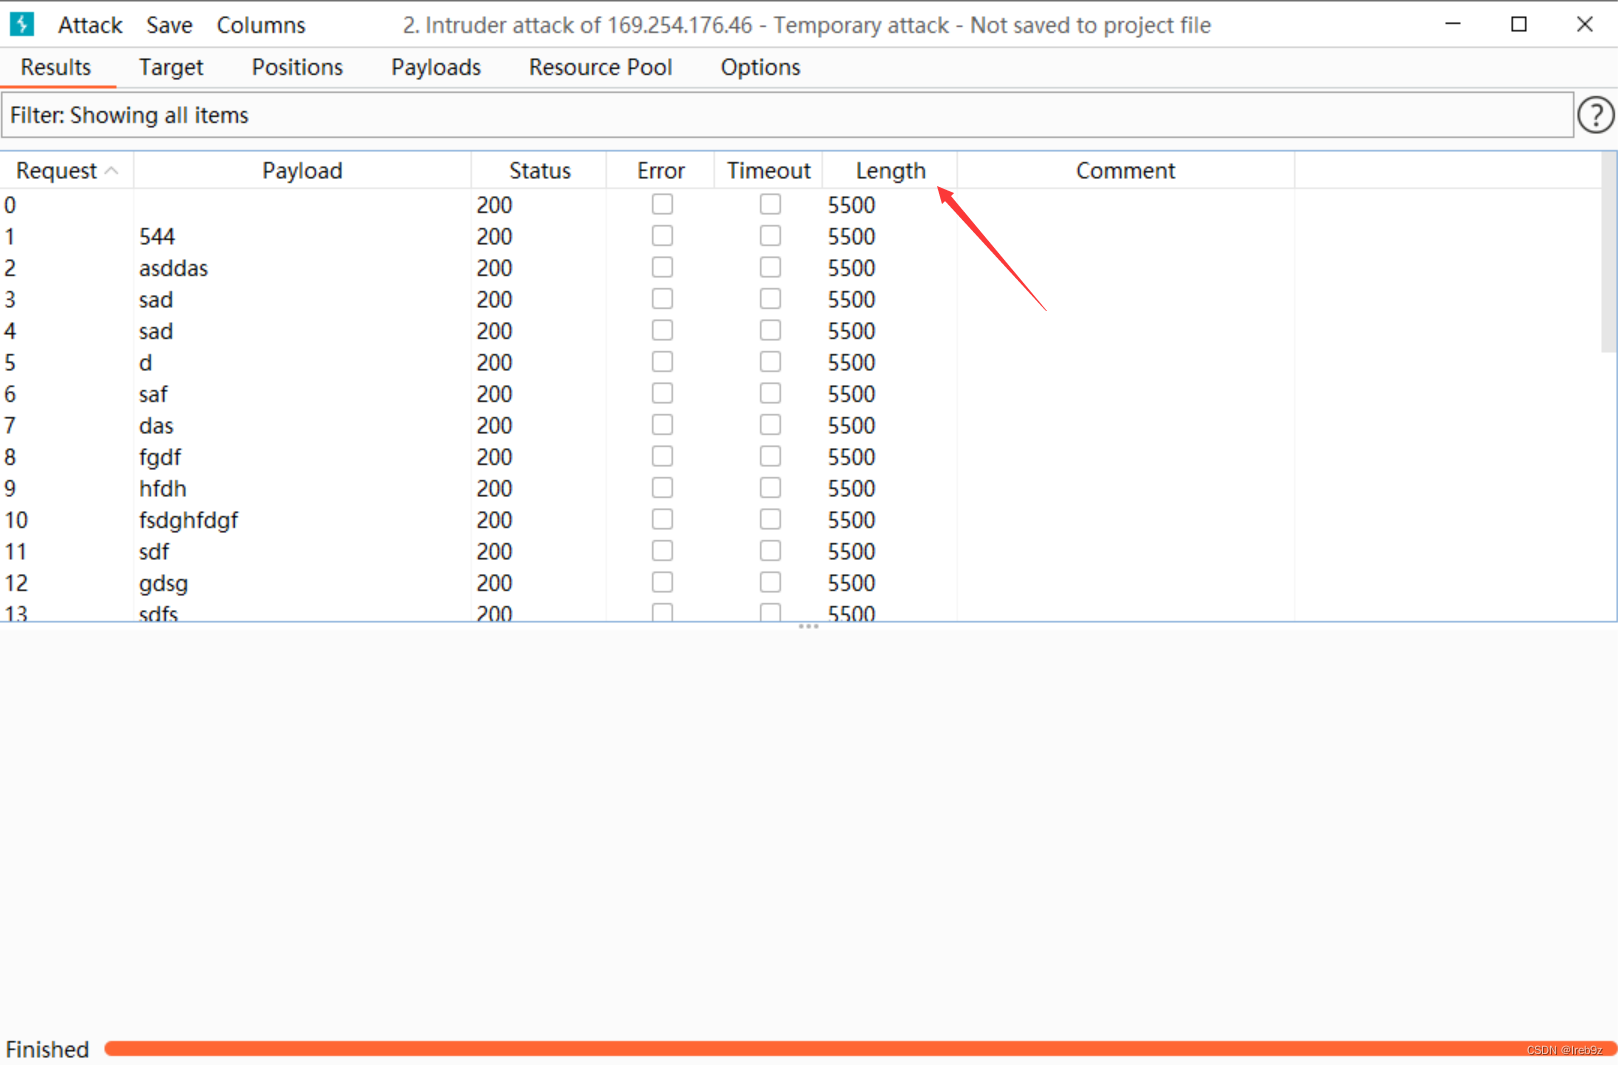The width and height of the screenshot is (1618, 1065).
Task: Open the Save menu
Action: [169, 25]
